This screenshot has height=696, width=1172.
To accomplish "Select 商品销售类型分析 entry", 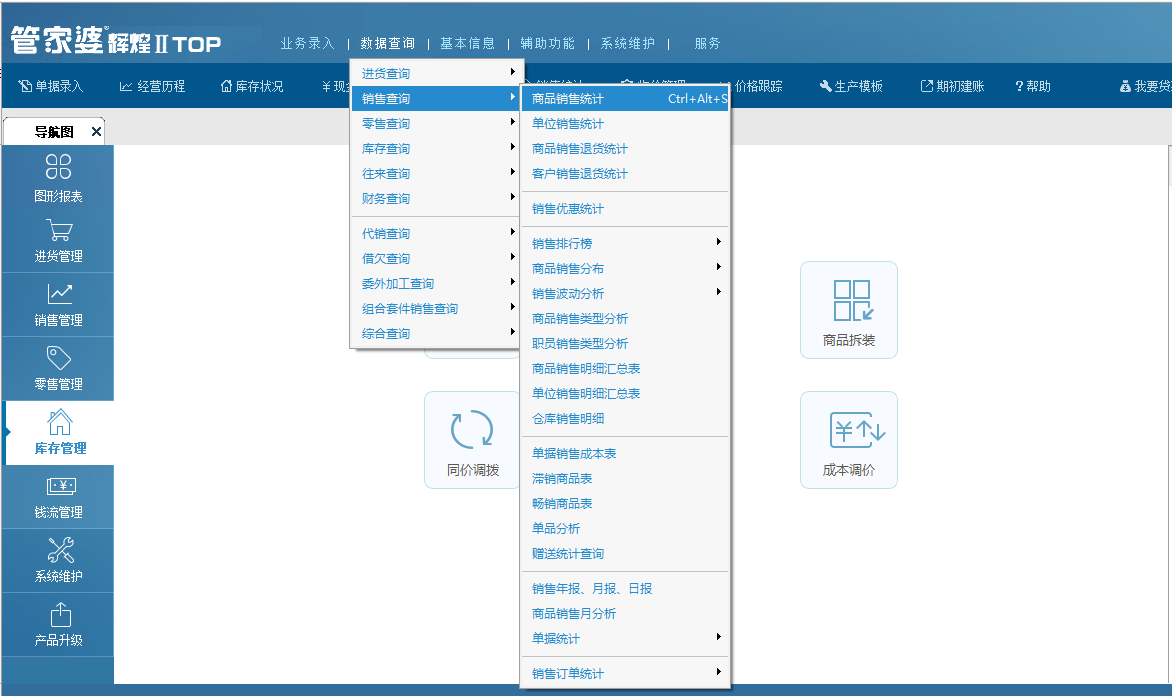I will click(x=625, y=318).
